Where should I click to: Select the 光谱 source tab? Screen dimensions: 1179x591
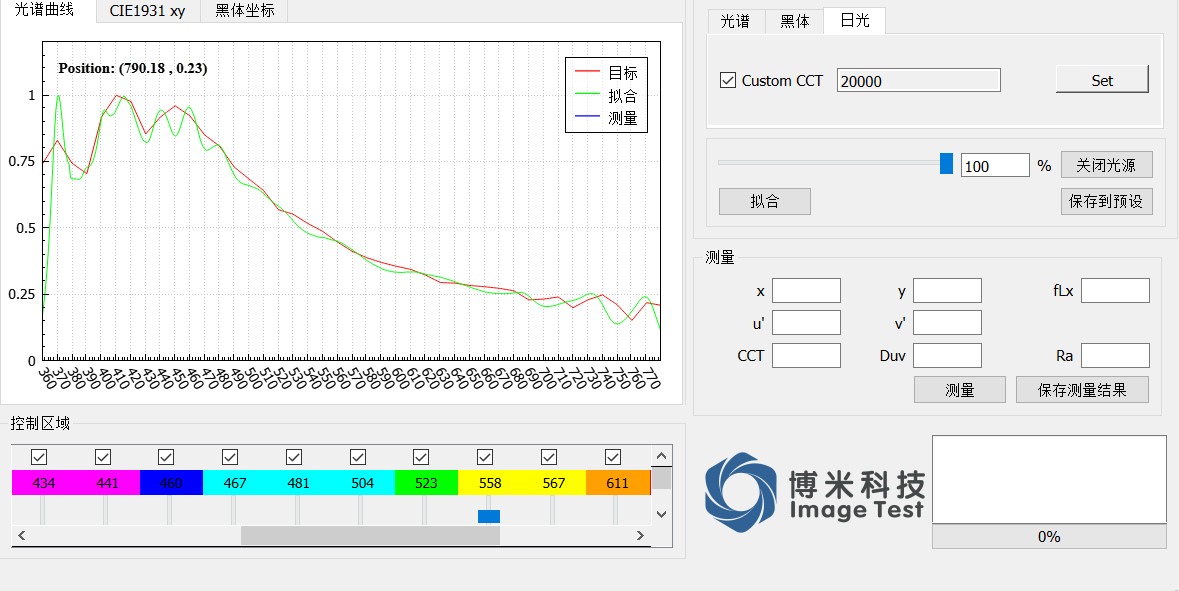click(x=735, y=21)
